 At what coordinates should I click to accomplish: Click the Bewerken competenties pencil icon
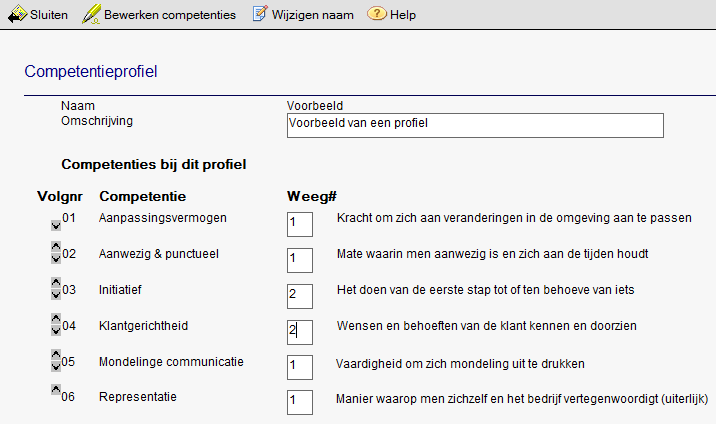(92, 15)
